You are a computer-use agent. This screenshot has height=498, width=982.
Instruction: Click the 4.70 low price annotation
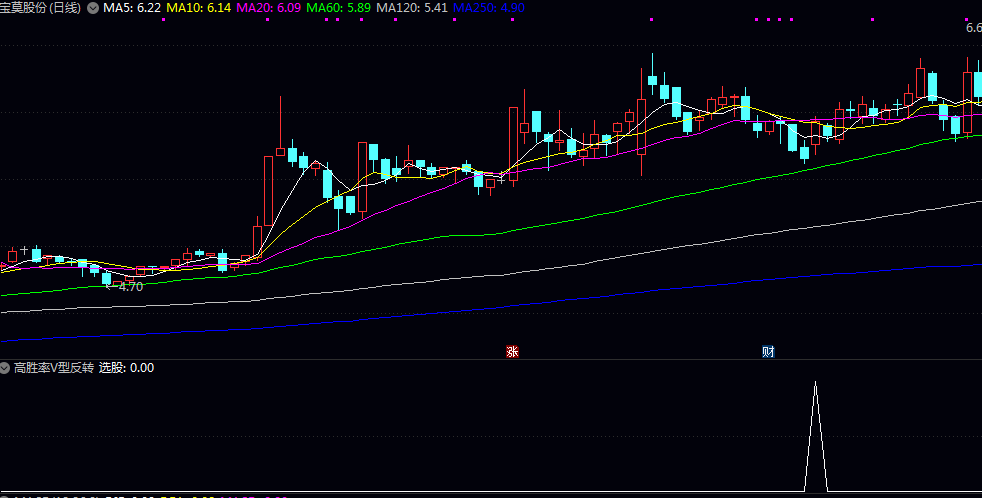(x=131, y=286)
